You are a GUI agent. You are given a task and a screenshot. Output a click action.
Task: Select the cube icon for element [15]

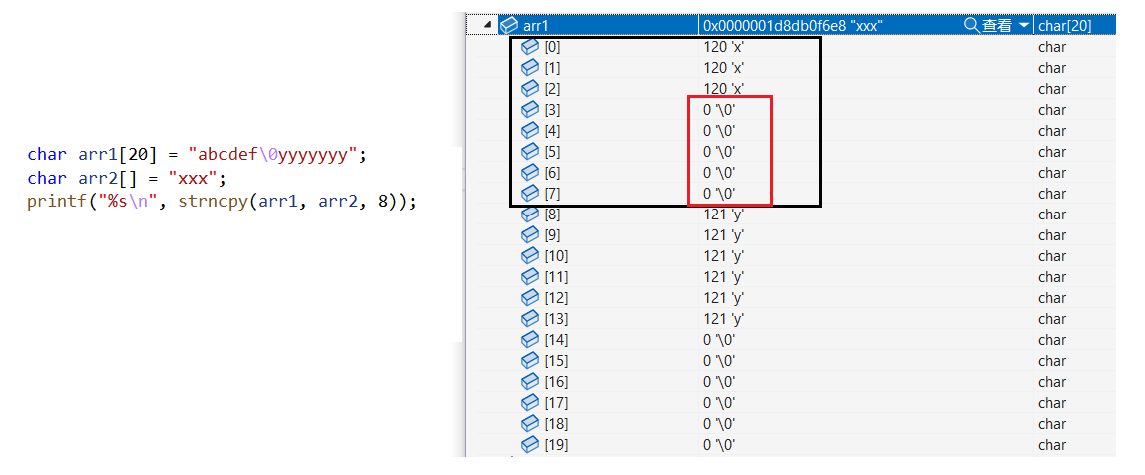(x=530, y=361)
